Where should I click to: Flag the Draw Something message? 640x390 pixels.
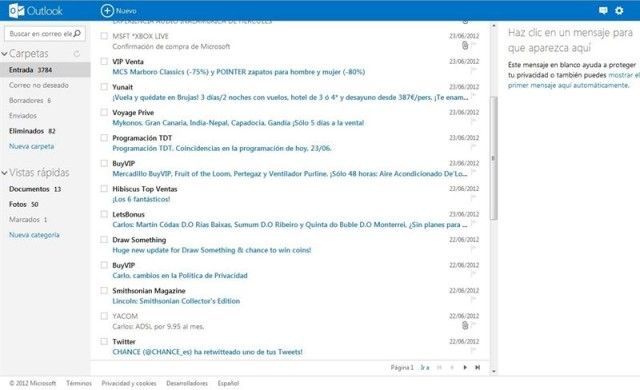pyautogui.click(x=473, y=249)
